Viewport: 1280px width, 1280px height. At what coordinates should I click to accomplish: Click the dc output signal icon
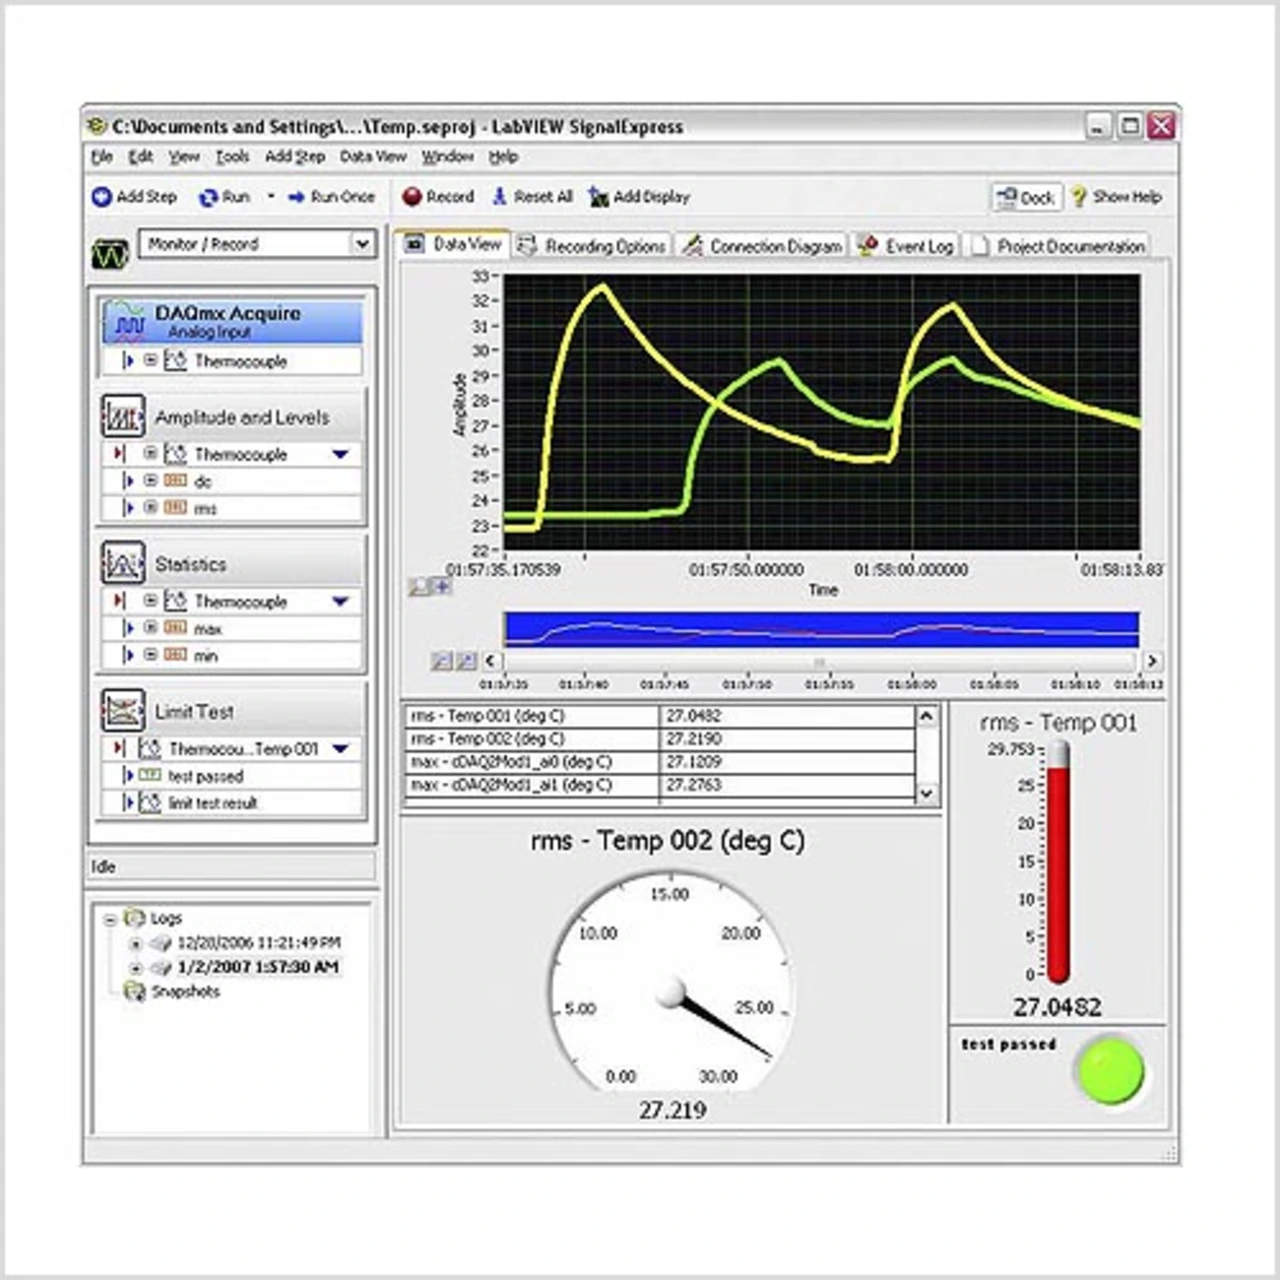point(175,481)
